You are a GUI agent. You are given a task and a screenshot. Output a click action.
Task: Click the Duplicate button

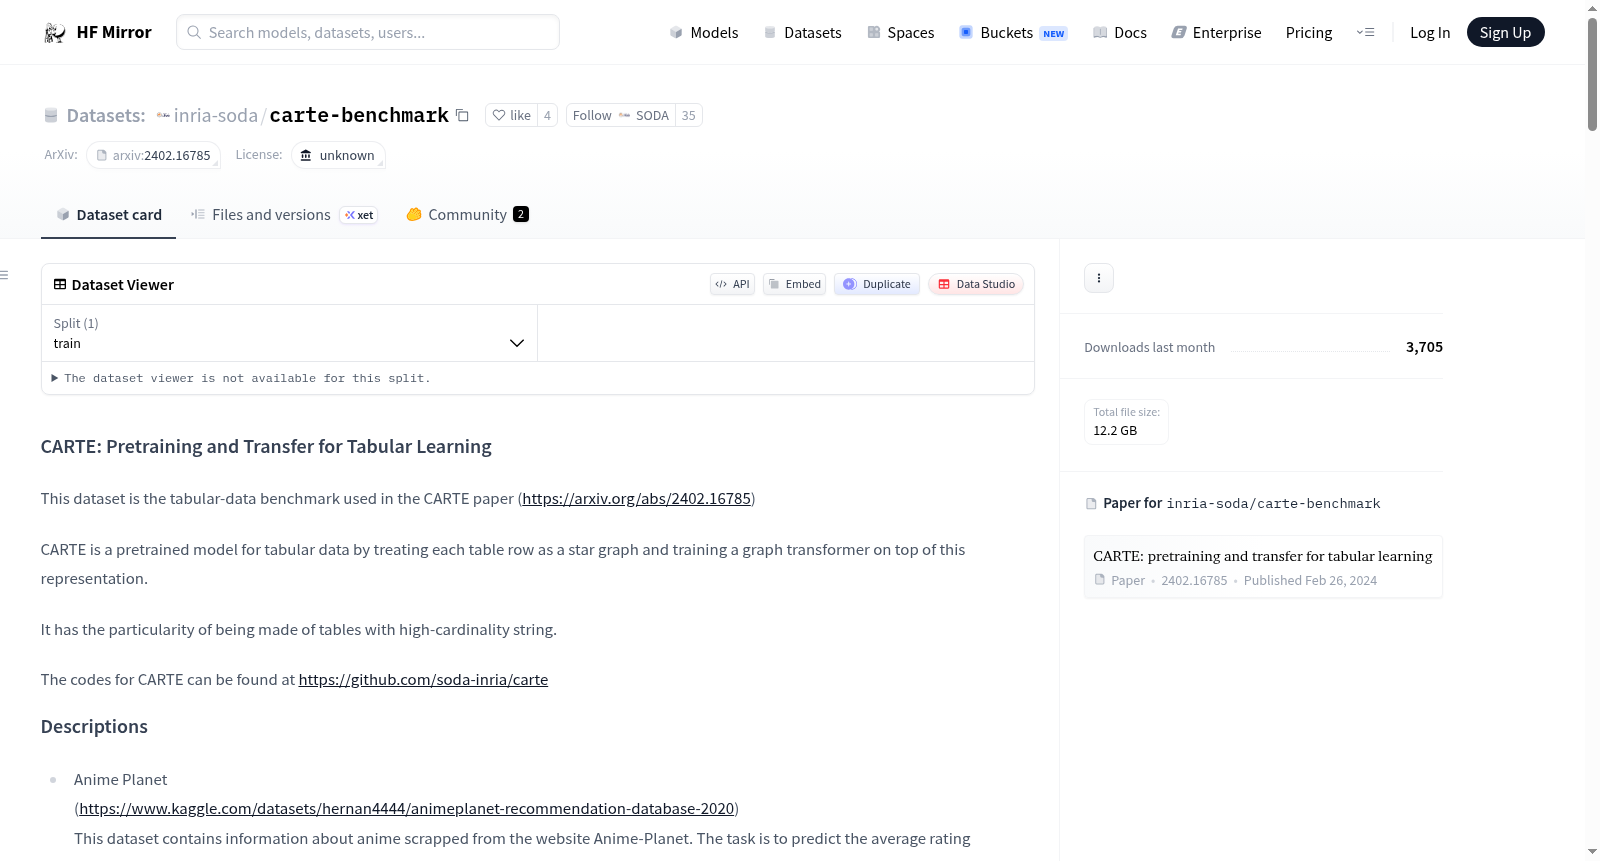877,284
